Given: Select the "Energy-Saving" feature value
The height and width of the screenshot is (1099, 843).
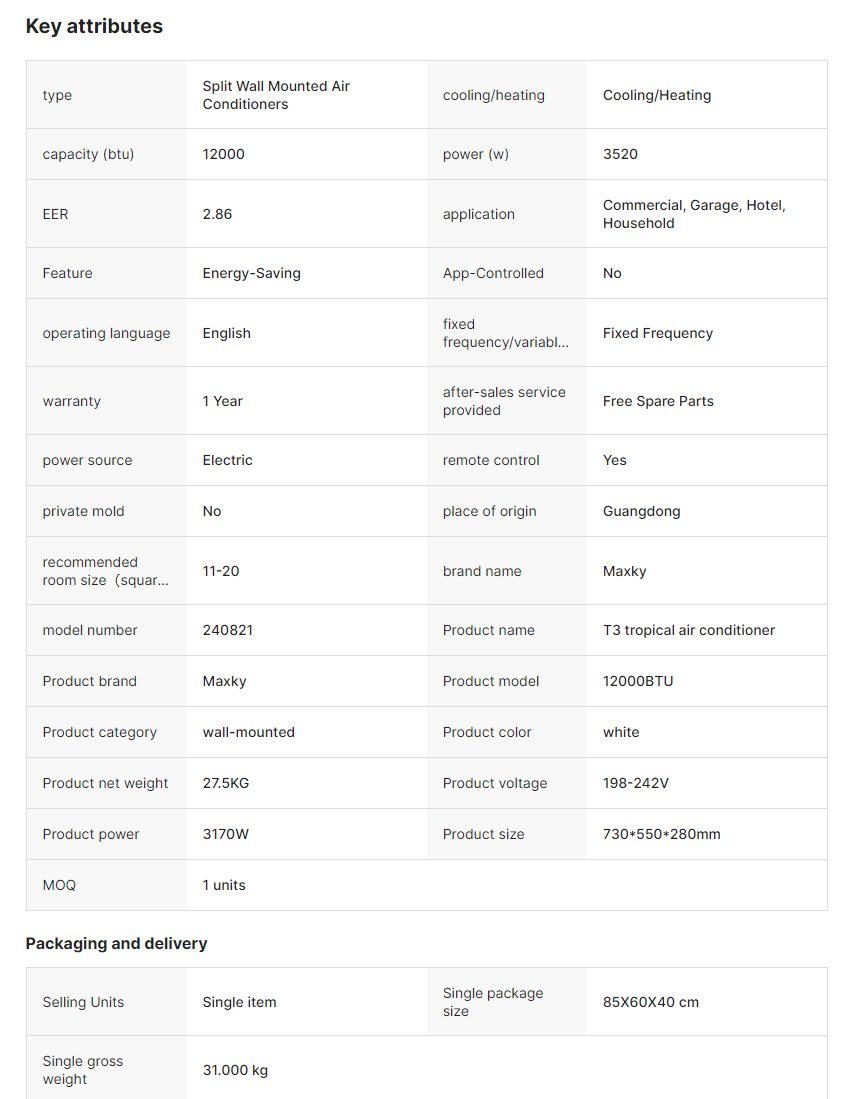Looking at the screenshot, I should click(x=251, y=273).
